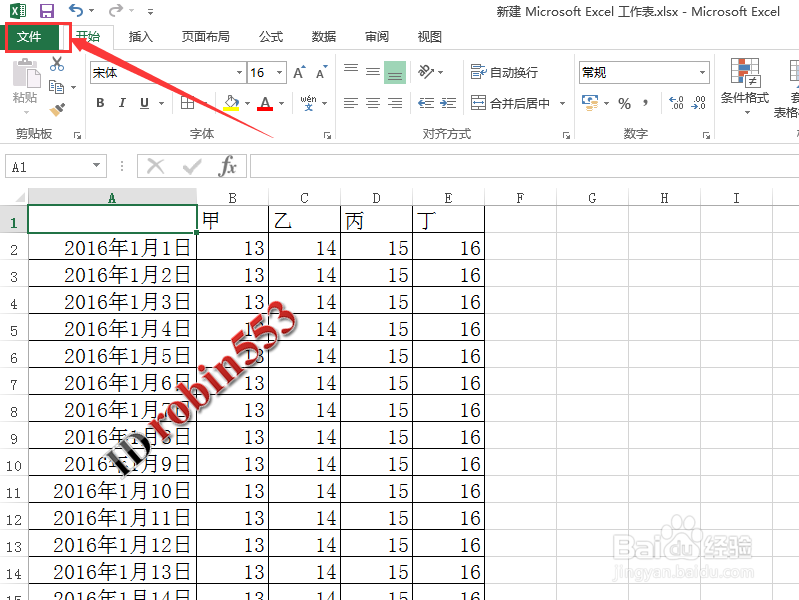This screenshot has height=600, width=799.
Task: Select row 7 header
Action: (x=14, y=384)
